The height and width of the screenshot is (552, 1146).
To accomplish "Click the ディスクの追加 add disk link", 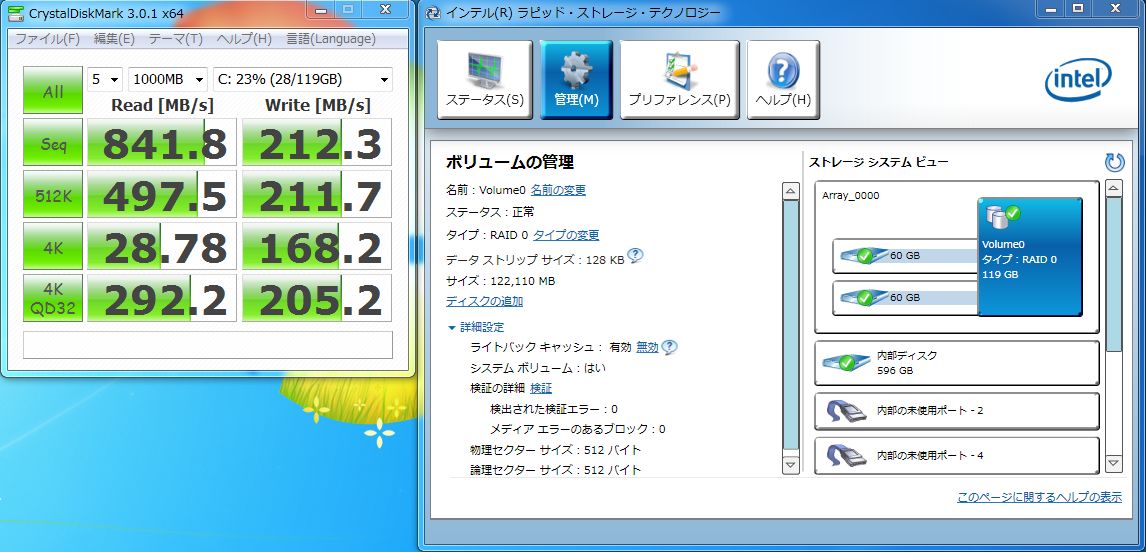I will click(x=485, y=301).
